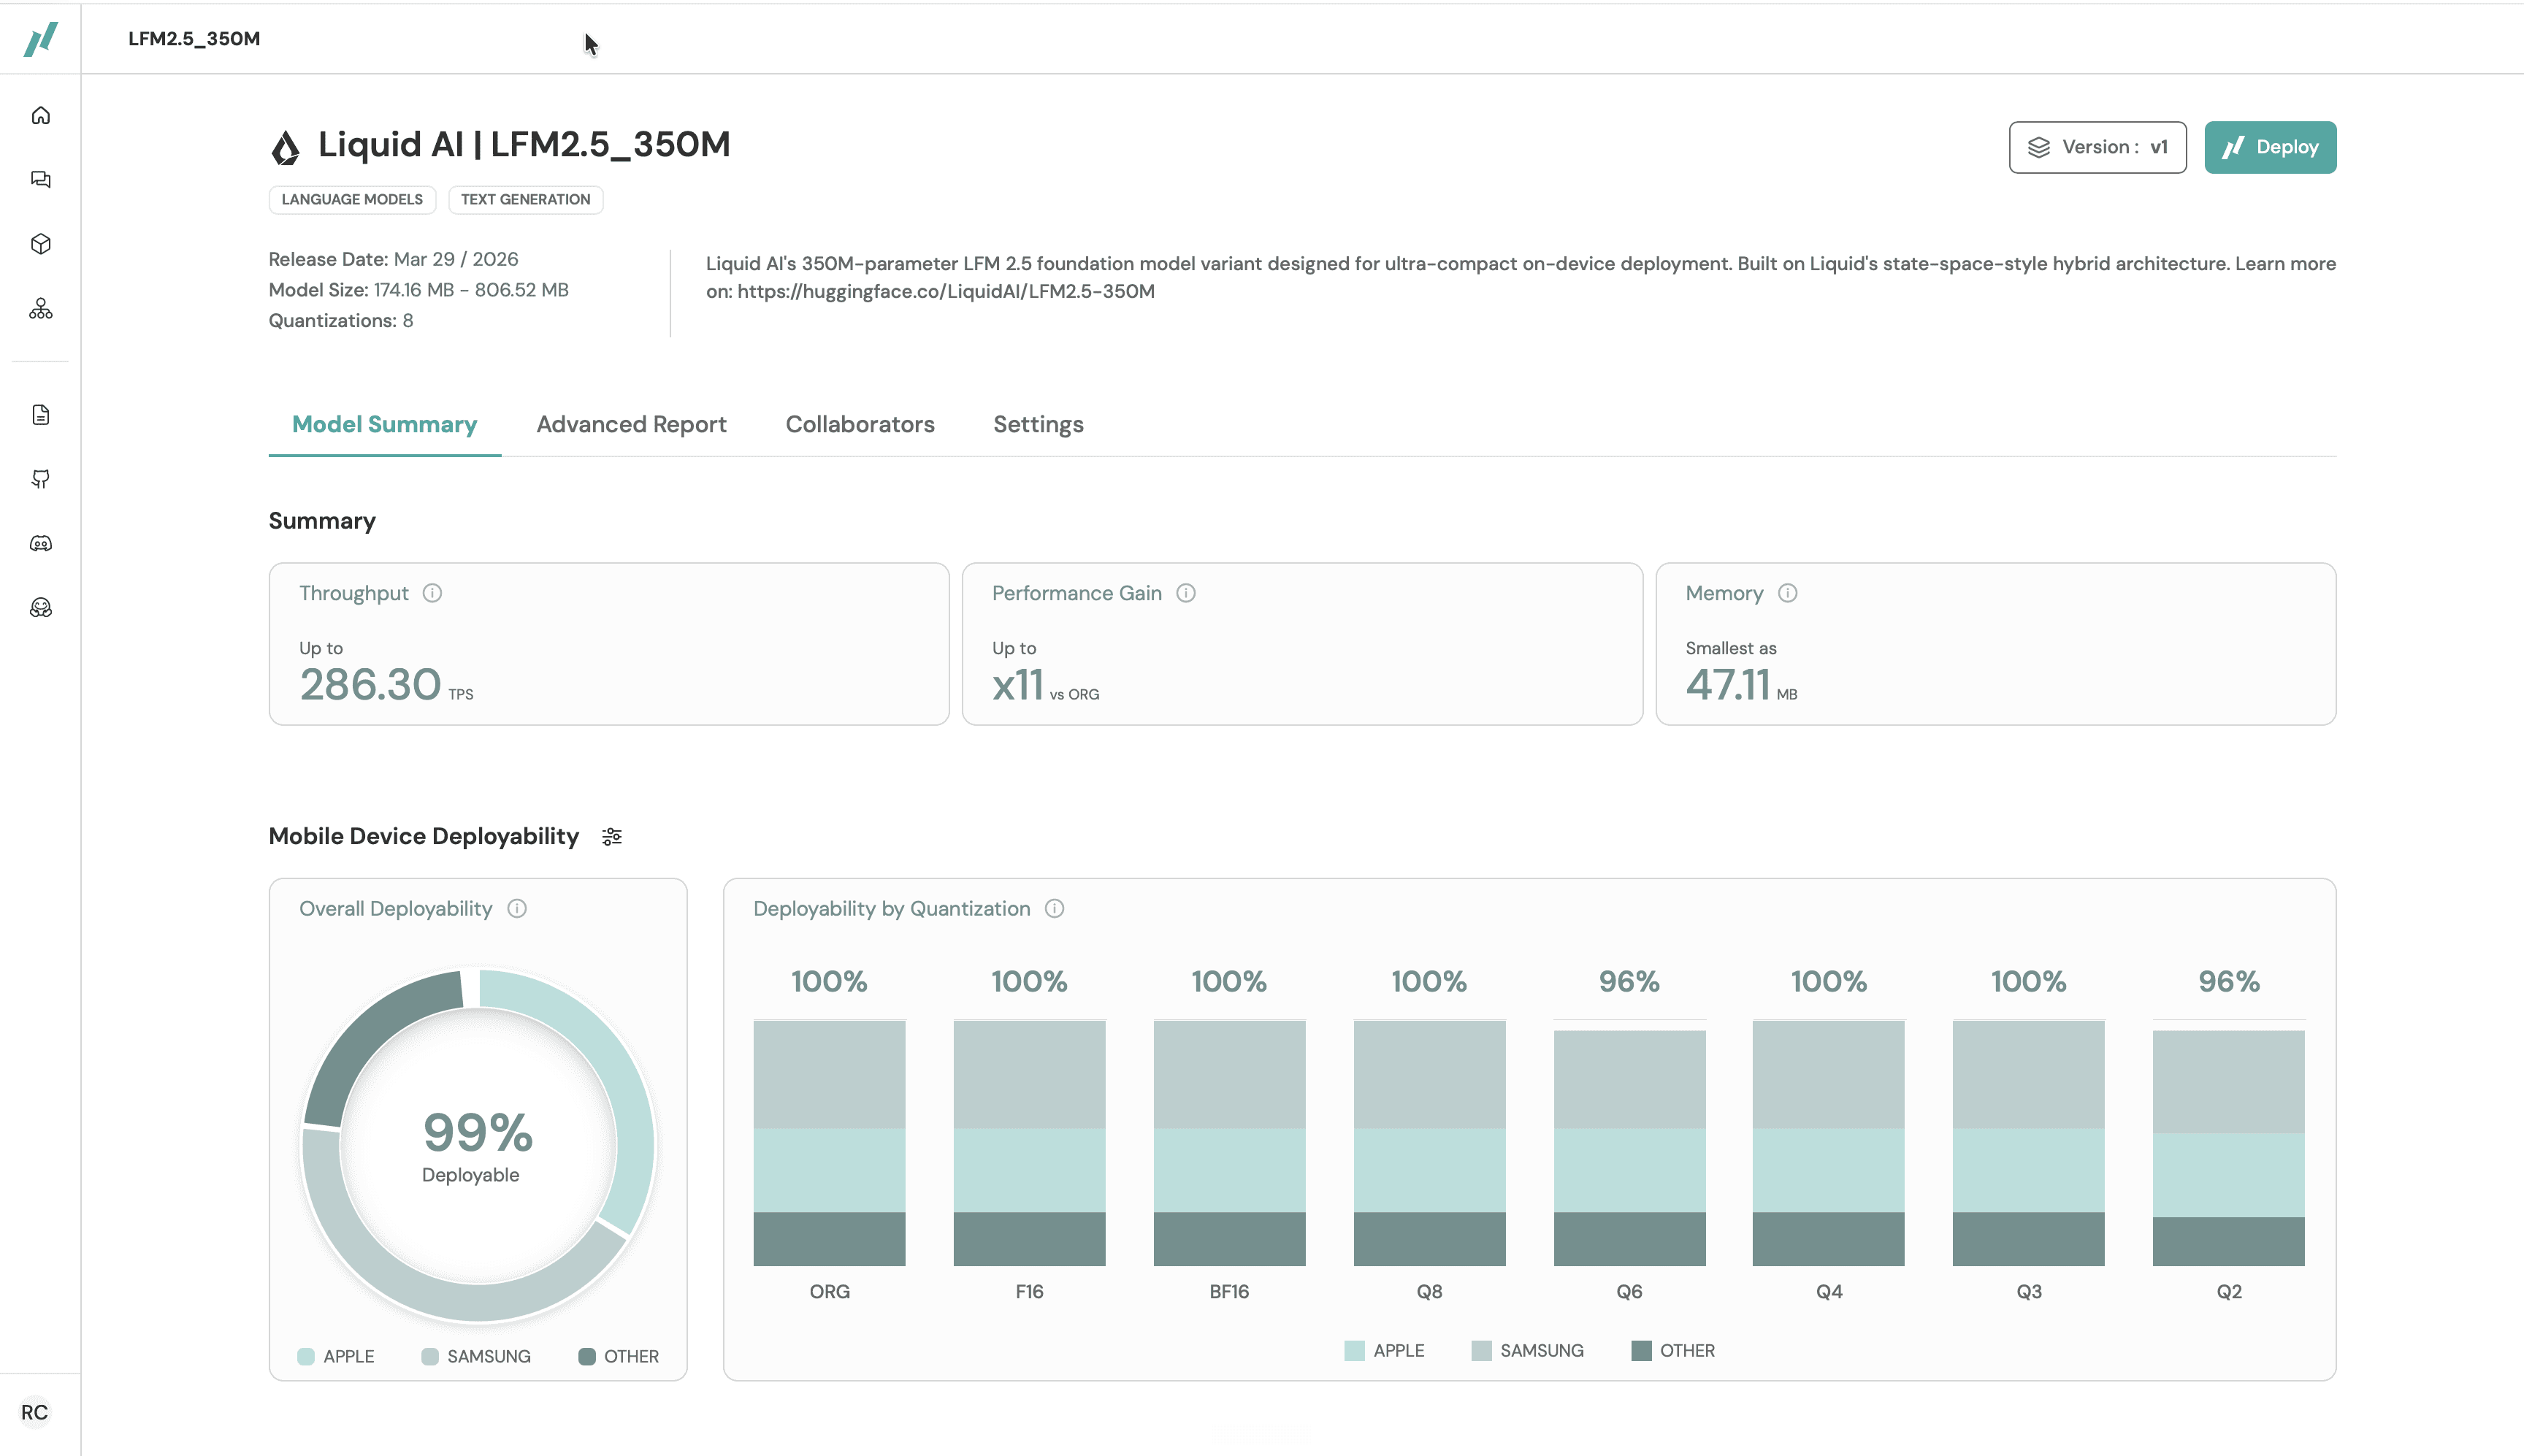Open the document icon in sidebar

41,415
